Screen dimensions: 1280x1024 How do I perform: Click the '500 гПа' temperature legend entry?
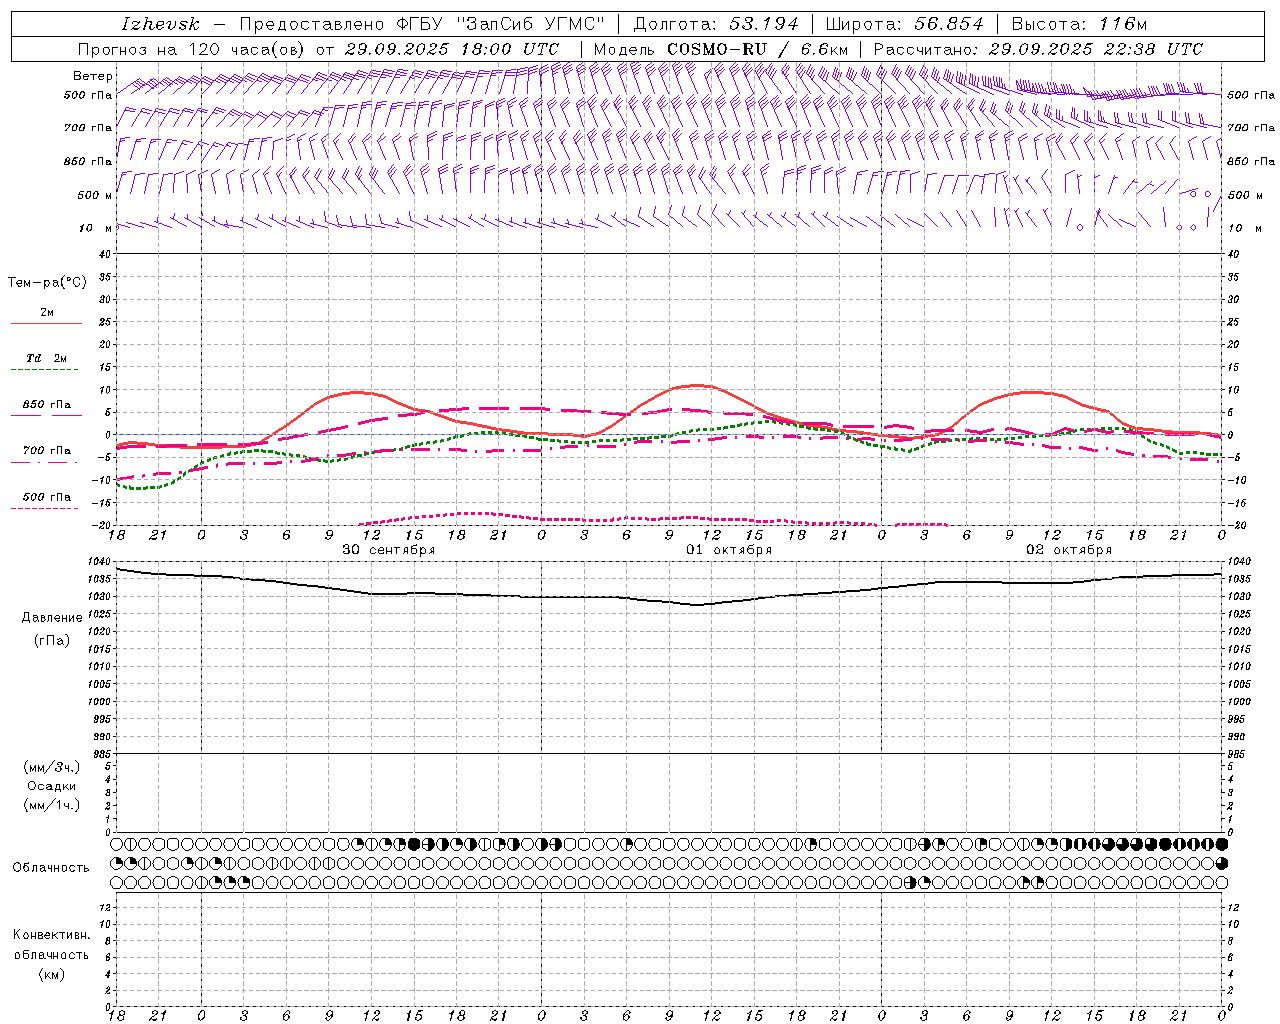pos(47,497)
